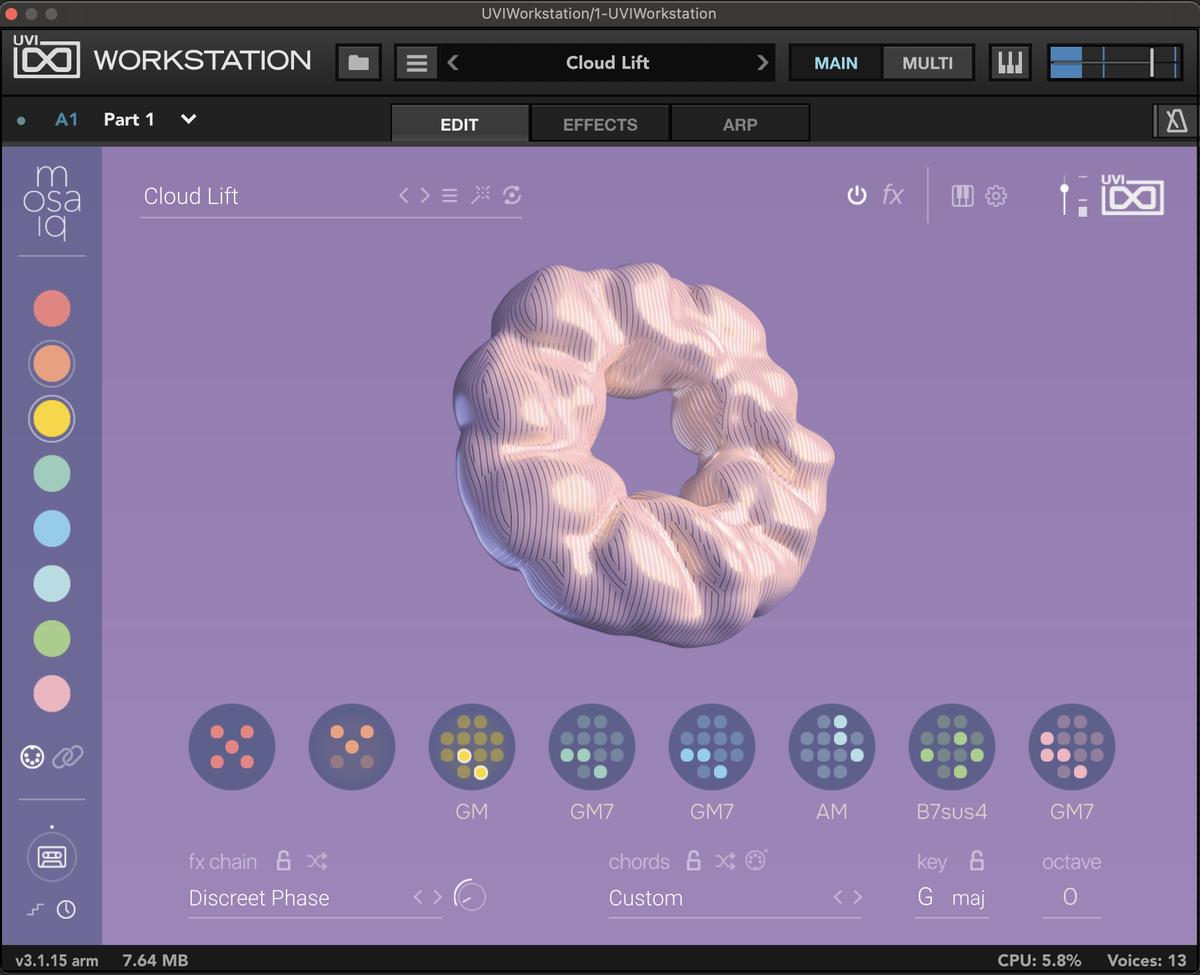Switch to MULTI view
Viewport: 1200px width, 975px height.
coord(928,62)
